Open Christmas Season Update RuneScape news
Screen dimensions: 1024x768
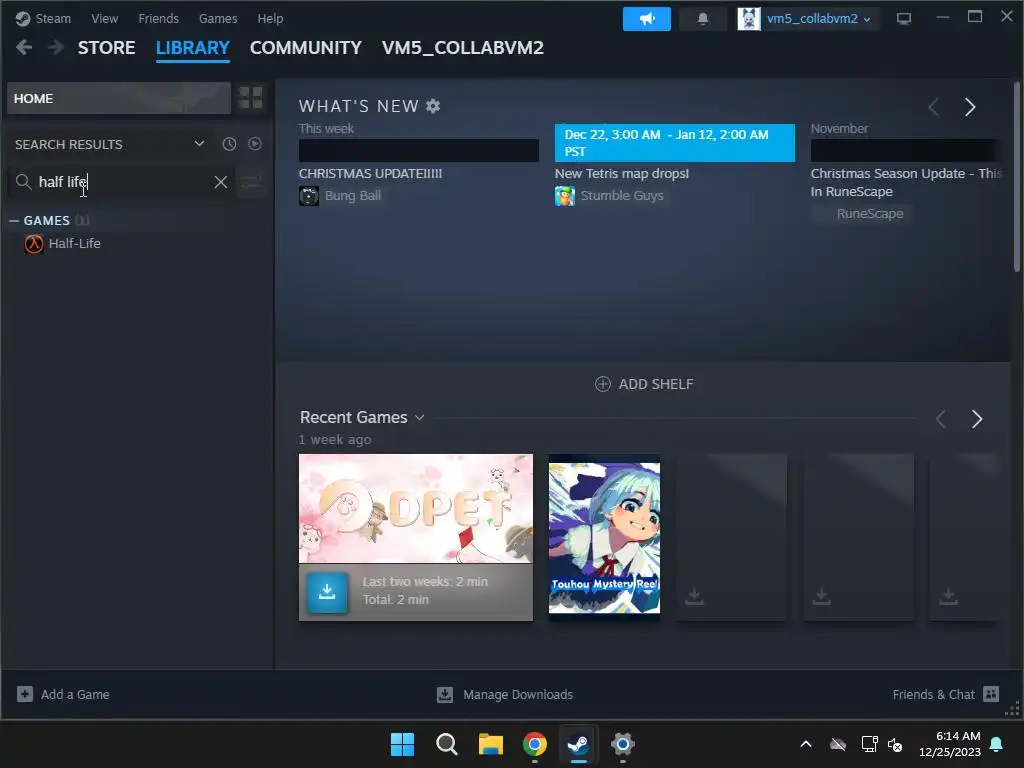pos(906,182)
